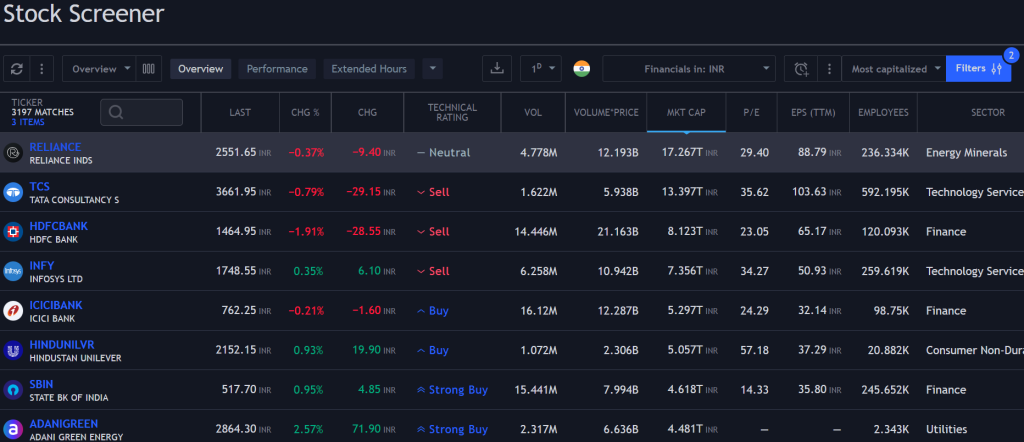Open the Most capitalized screen dropdown

coord(894,69)
